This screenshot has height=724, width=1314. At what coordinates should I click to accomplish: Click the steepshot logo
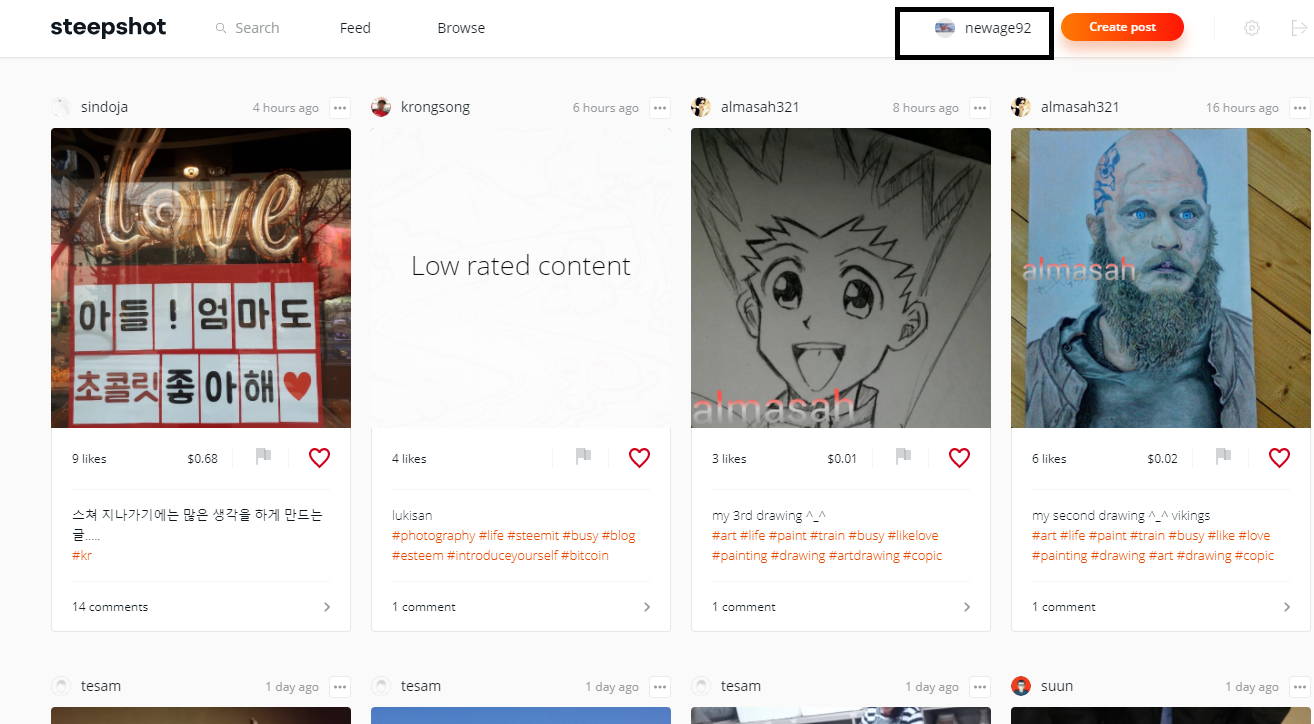[x=108, y=27]
